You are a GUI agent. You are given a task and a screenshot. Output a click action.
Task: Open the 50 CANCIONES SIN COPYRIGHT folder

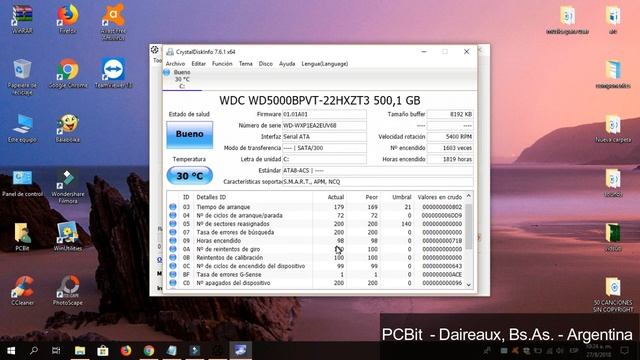point(613,295)
